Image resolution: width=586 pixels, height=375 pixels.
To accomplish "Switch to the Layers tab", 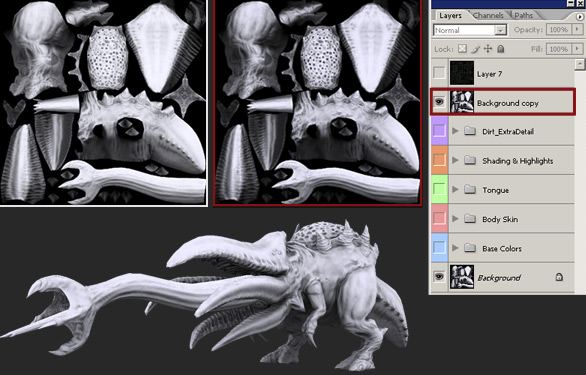I will point(450,16).
